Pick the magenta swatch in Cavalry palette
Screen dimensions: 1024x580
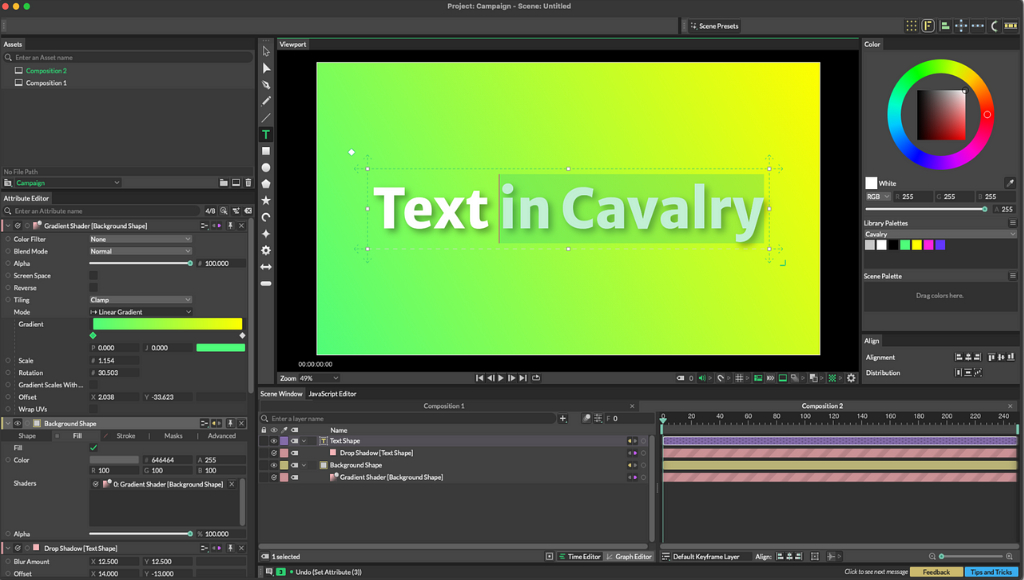click(928, 245)
